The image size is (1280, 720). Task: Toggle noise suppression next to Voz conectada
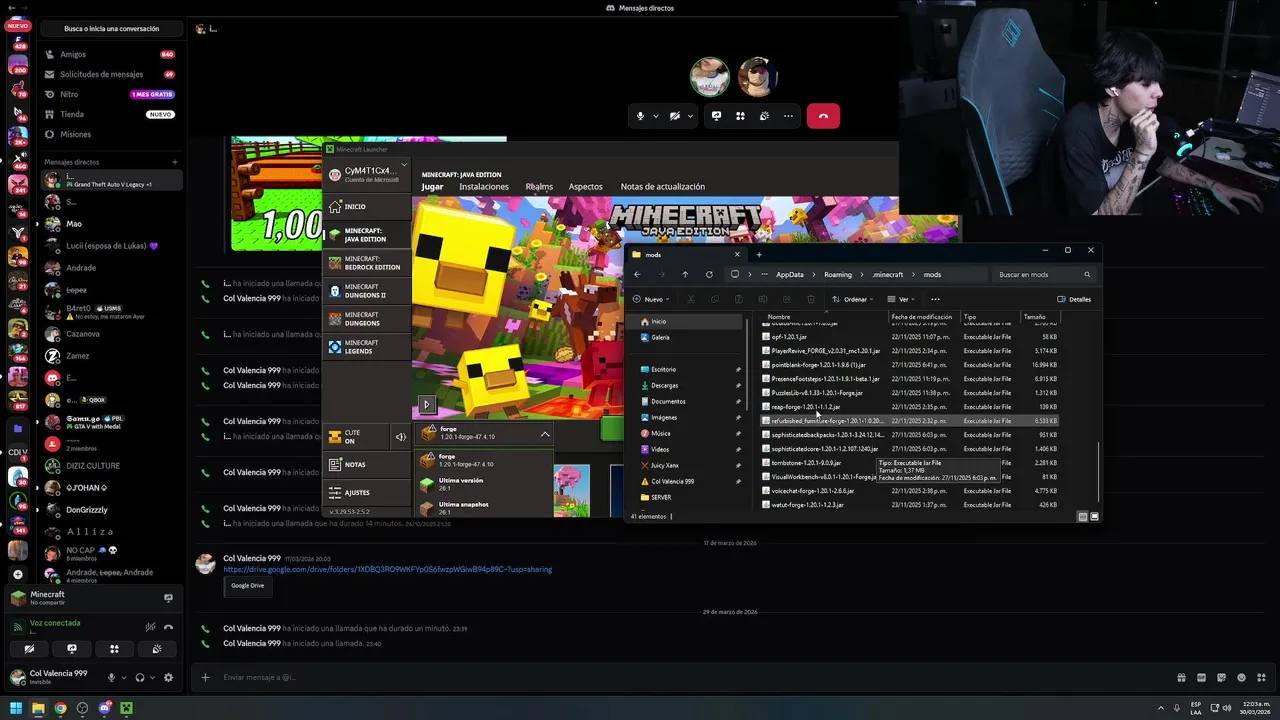pos(150,627)
